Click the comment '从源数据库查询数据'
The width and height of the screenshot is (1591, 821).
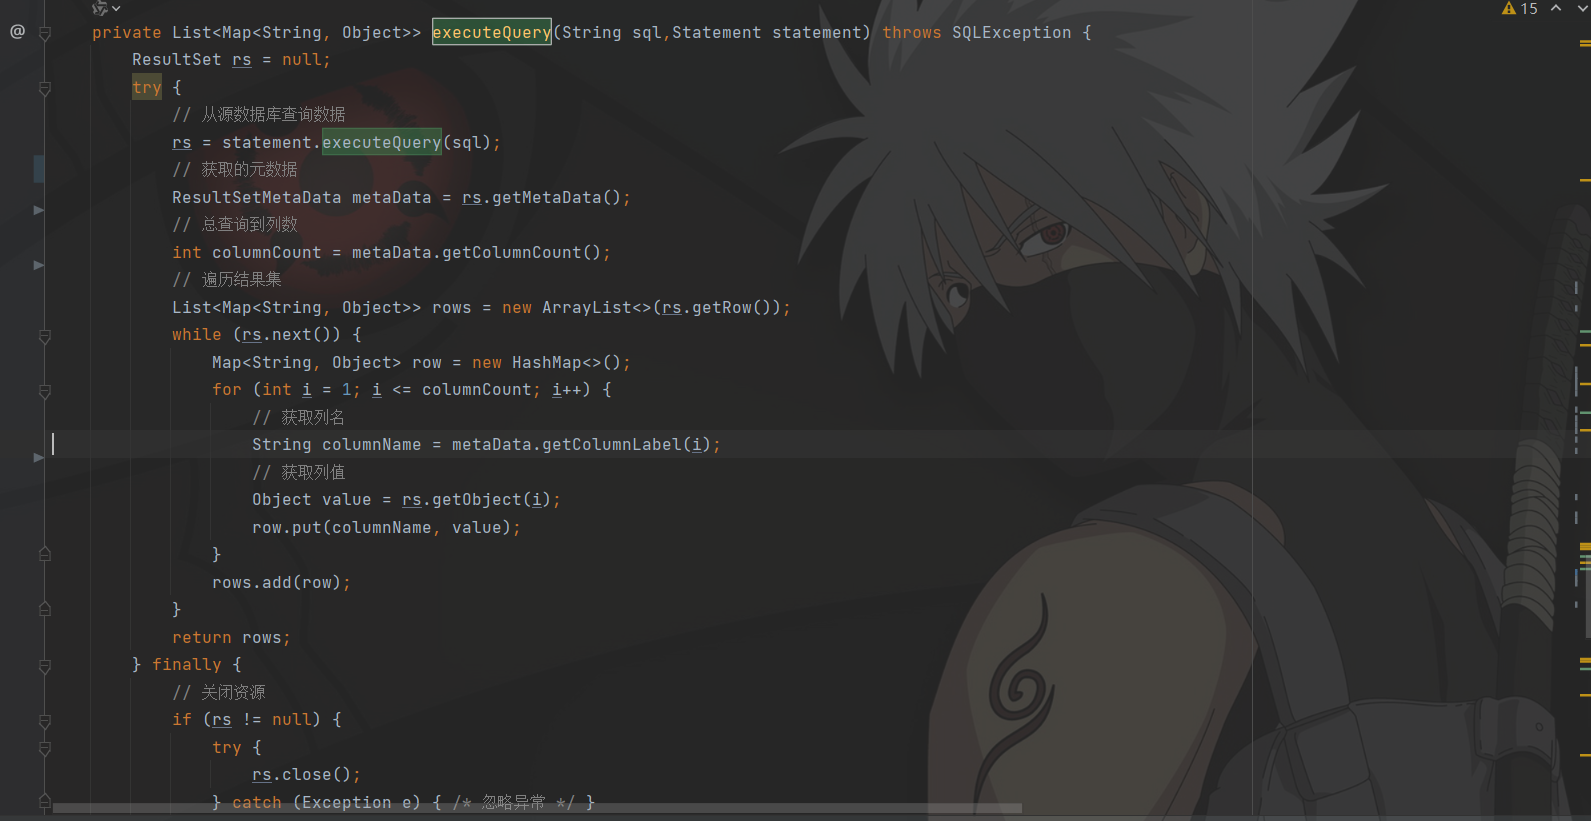click(x=273, y=114)
